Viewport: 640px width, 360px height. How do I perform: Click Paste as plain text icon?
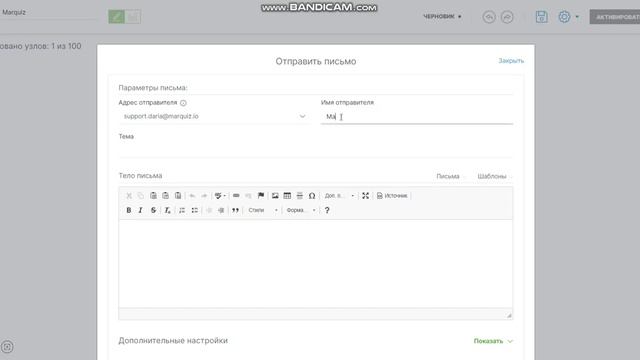(x=165, y=196)
